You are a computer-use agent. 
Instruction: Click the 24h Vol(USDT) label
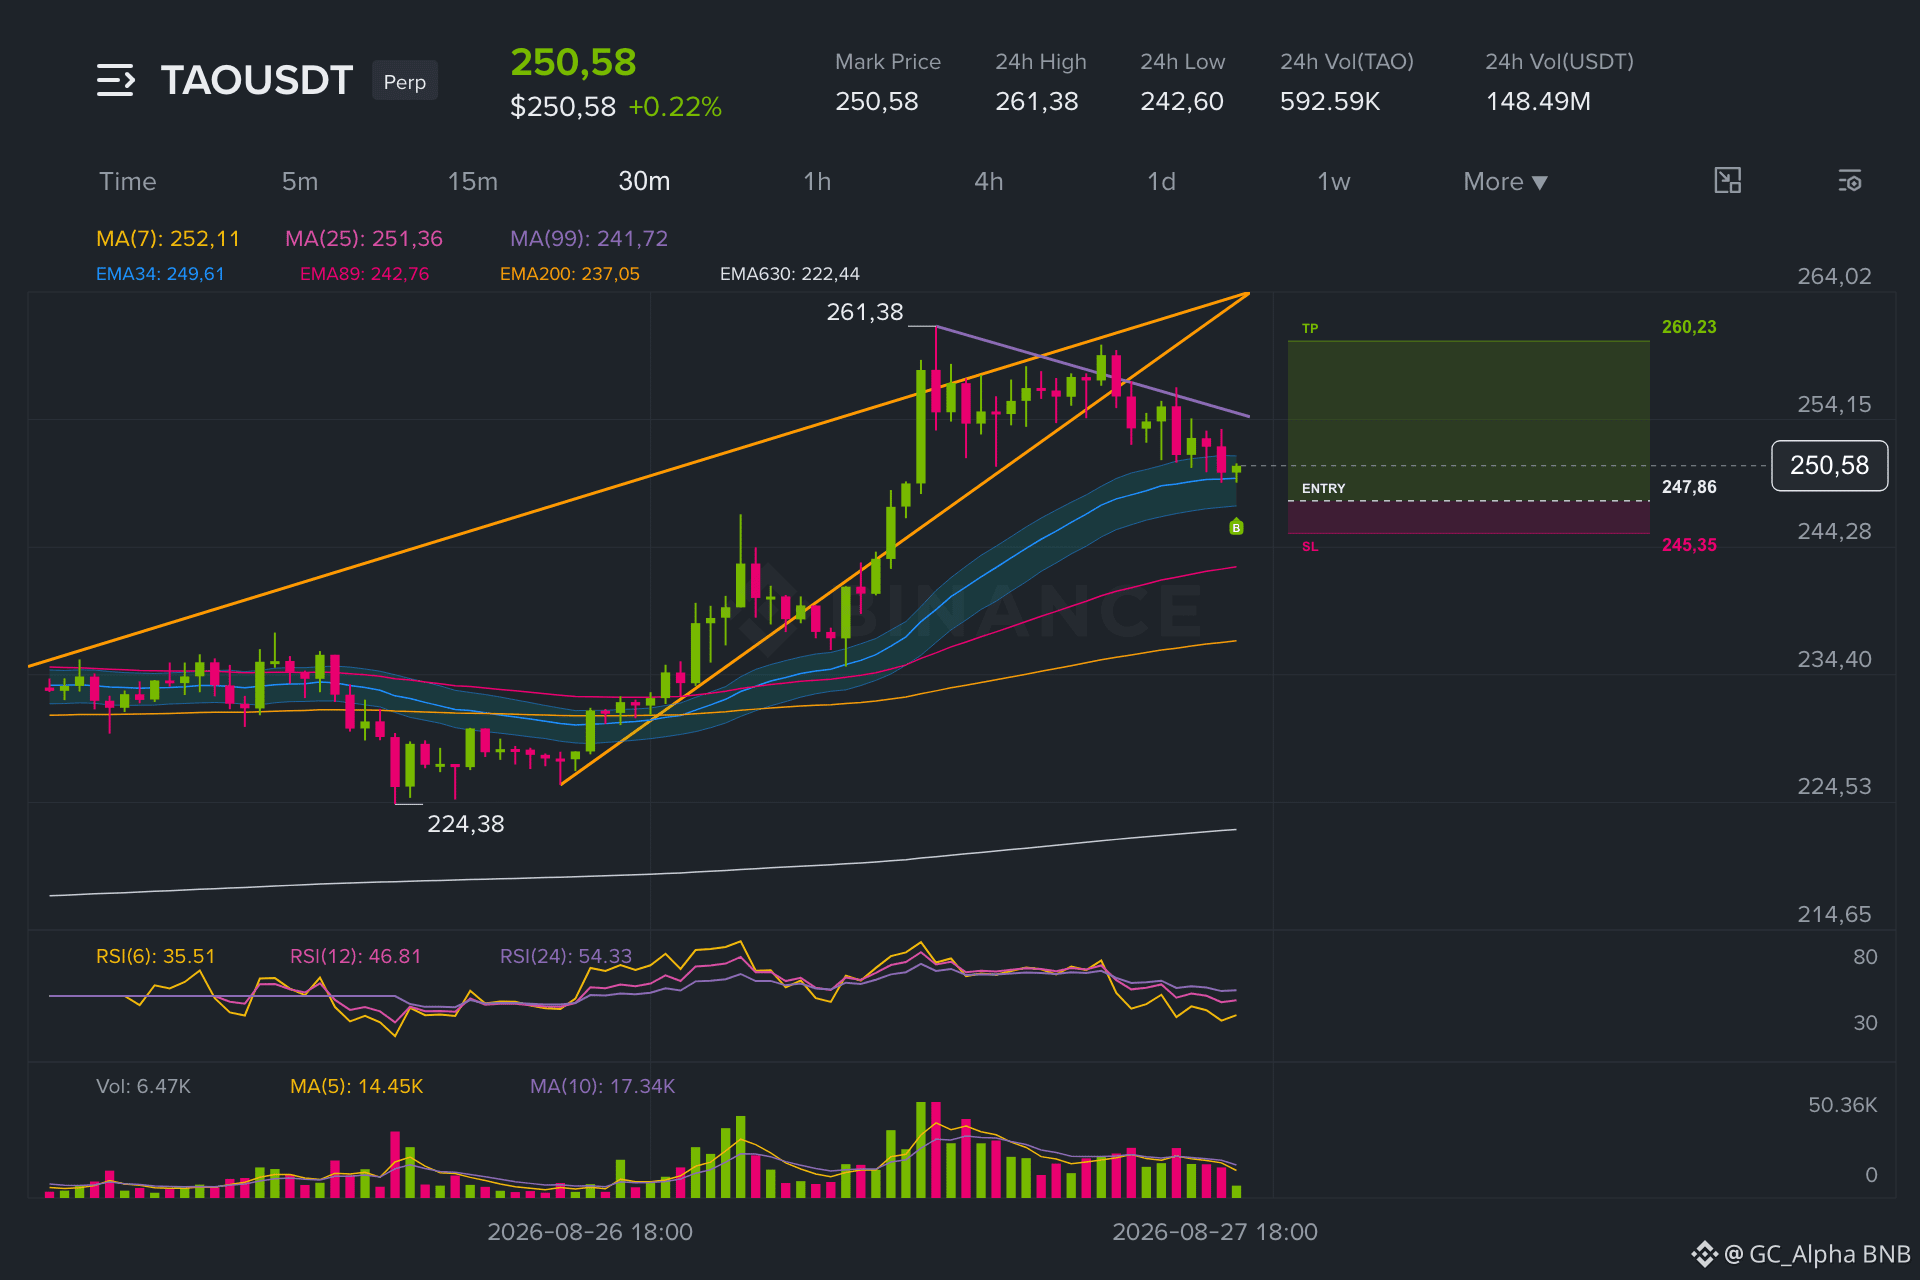1560,62
